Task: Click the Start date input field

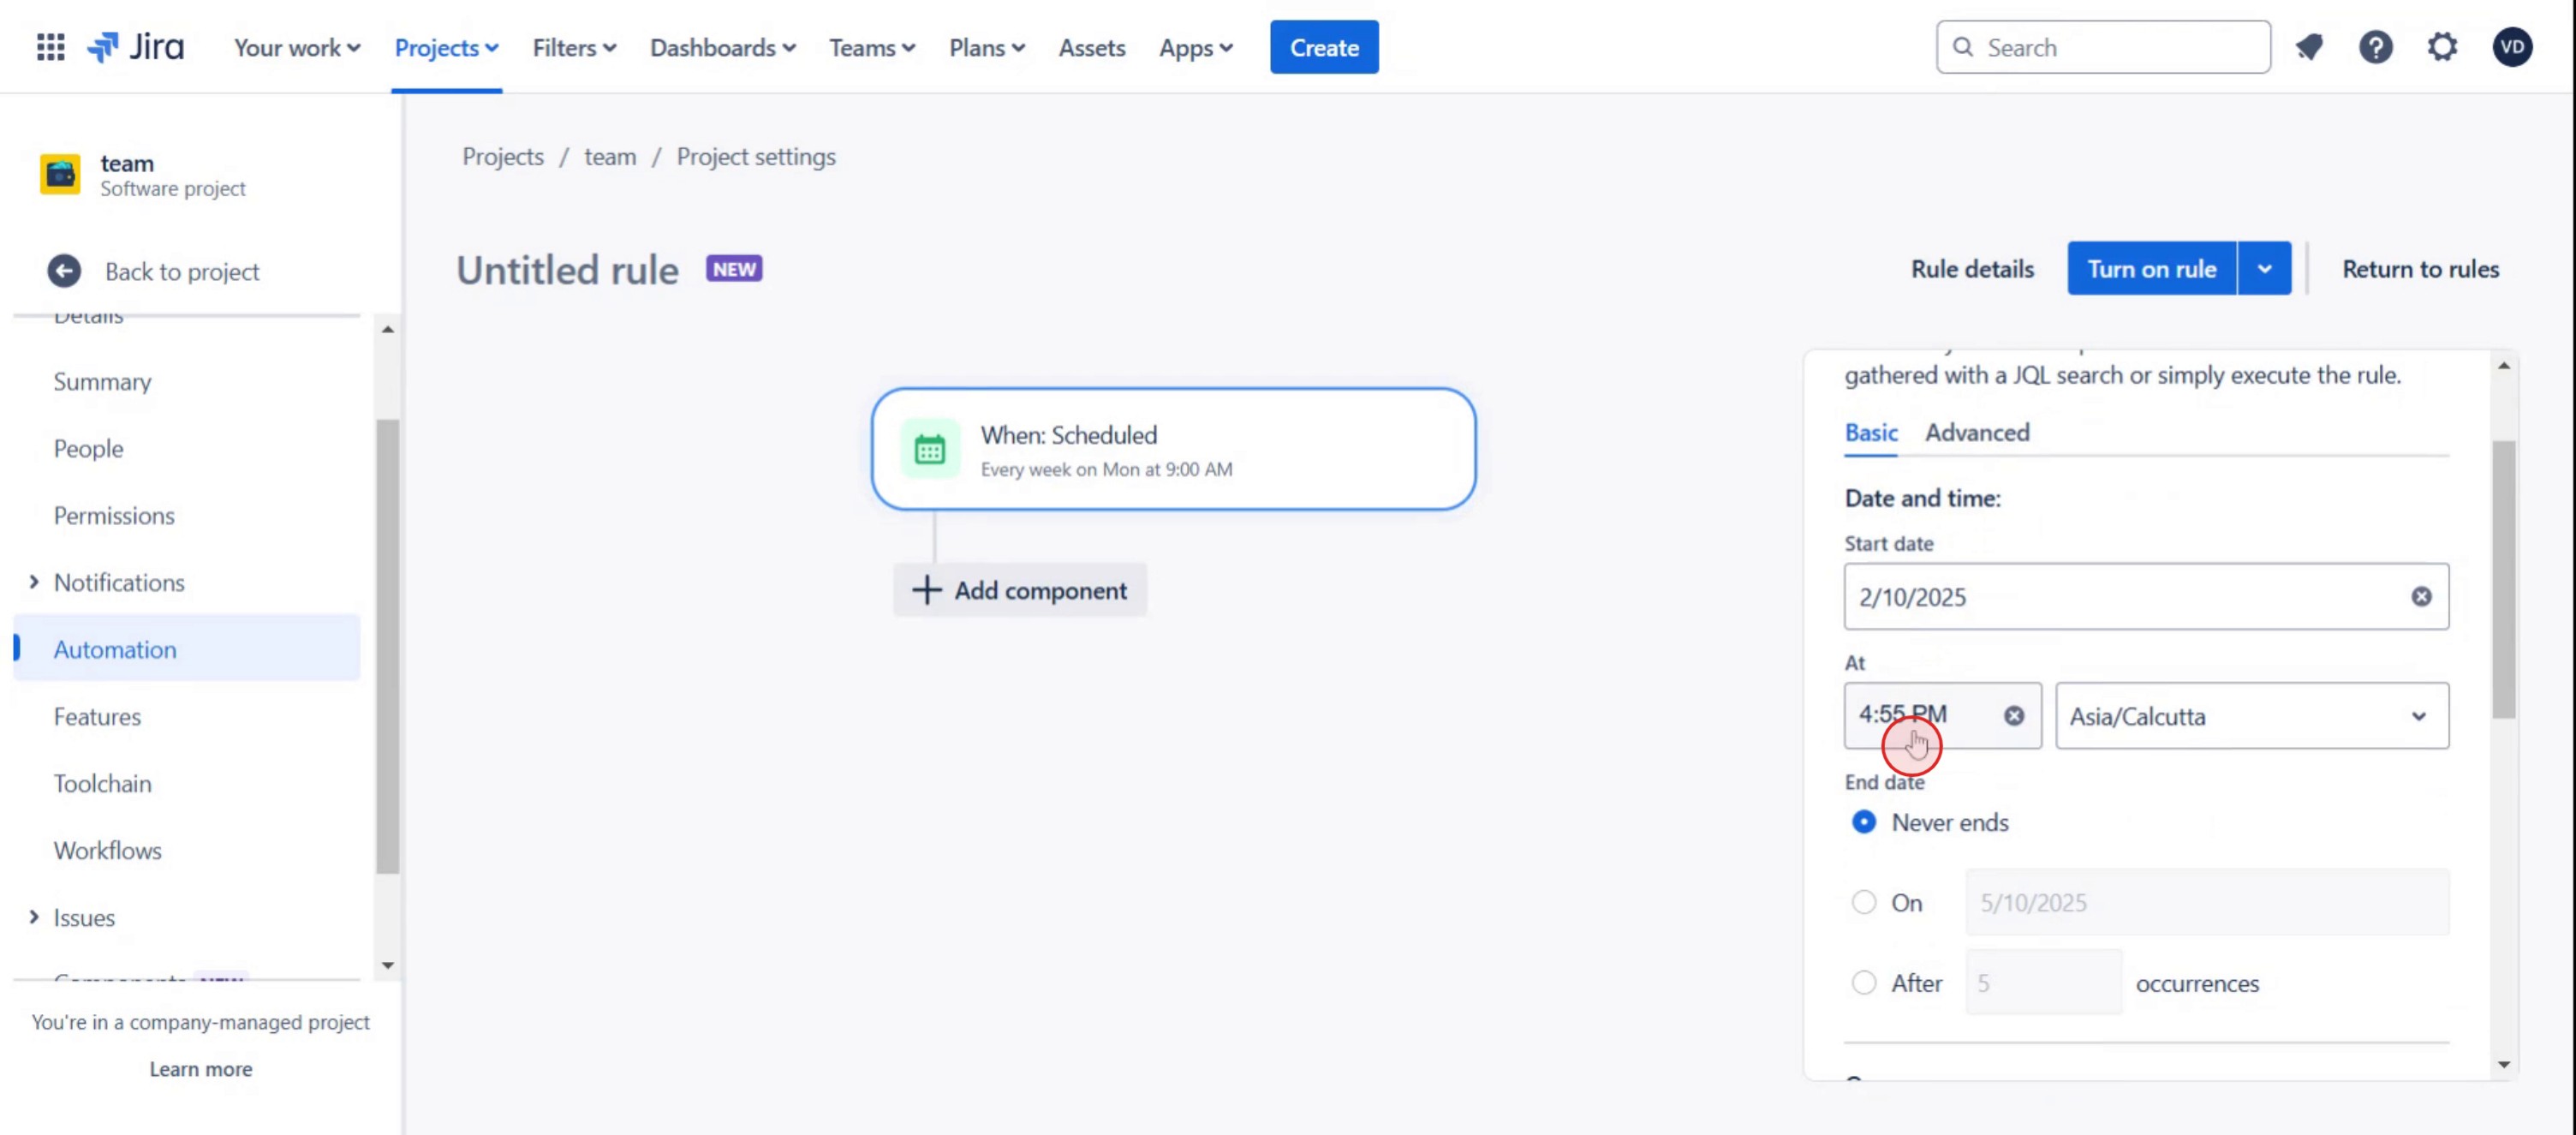Action: [2120, 597]
